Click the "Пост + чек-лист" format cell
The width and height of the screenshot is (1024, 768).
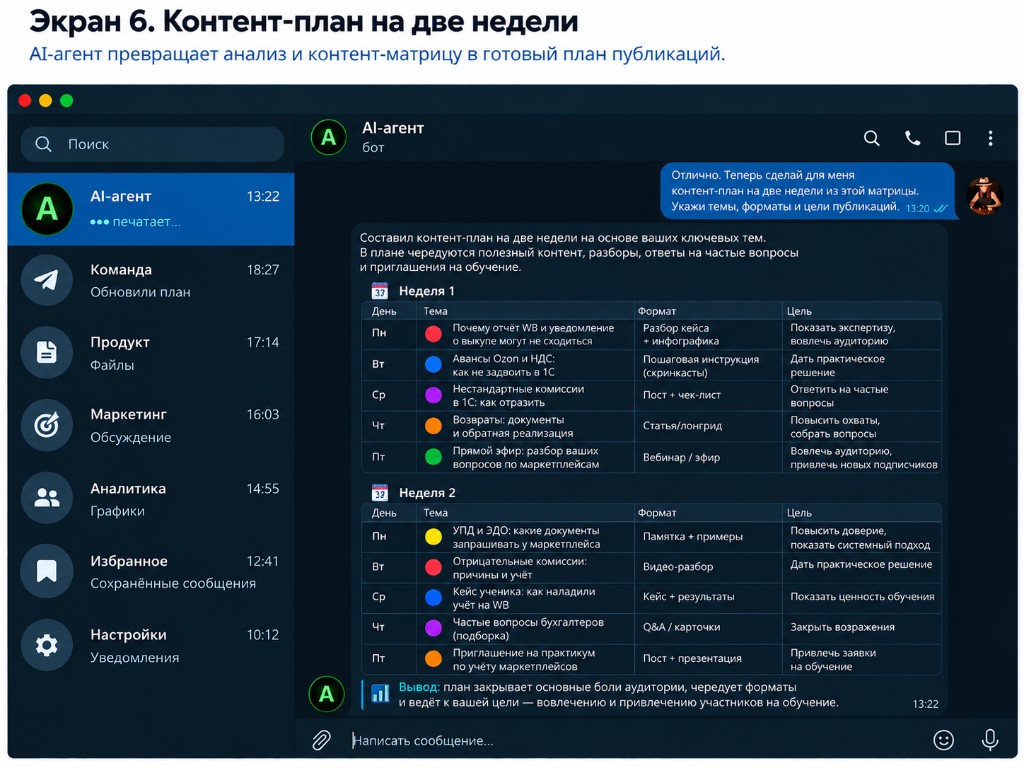click(681, 395)
